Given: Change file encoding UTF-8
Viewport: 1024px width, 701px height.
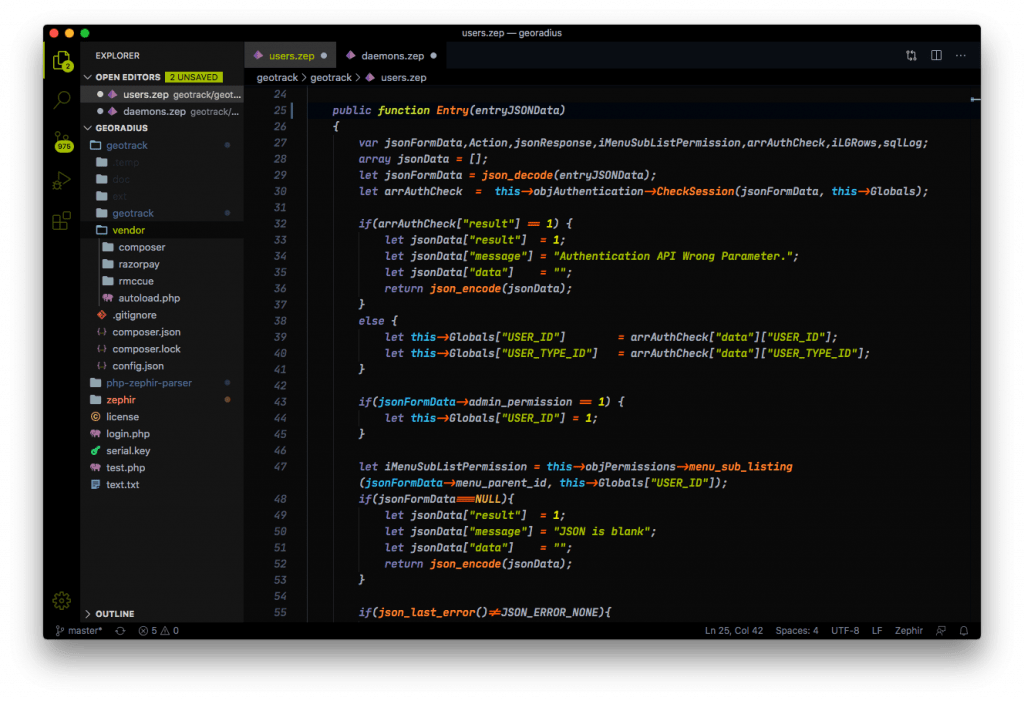Looking at the screenshot, I should (x=844, y=630).
